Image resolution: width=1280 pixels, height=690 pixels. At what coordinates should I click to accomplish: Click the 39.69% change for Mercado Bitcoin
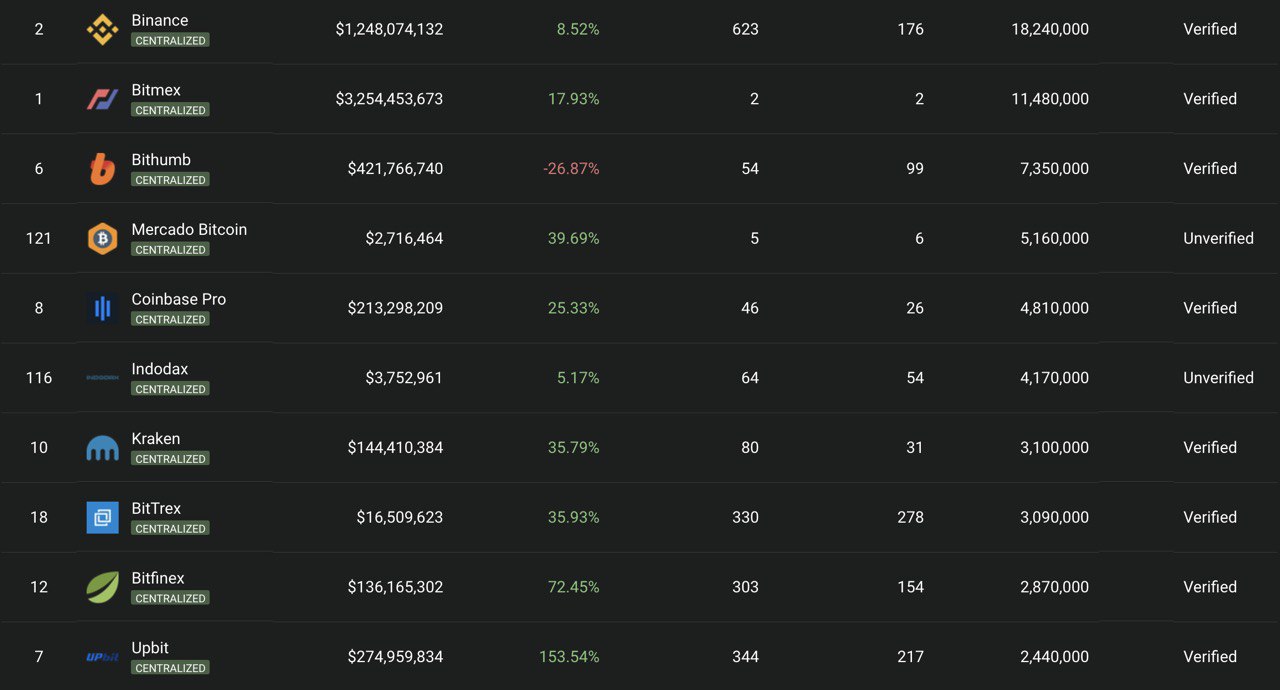(574, 238)
